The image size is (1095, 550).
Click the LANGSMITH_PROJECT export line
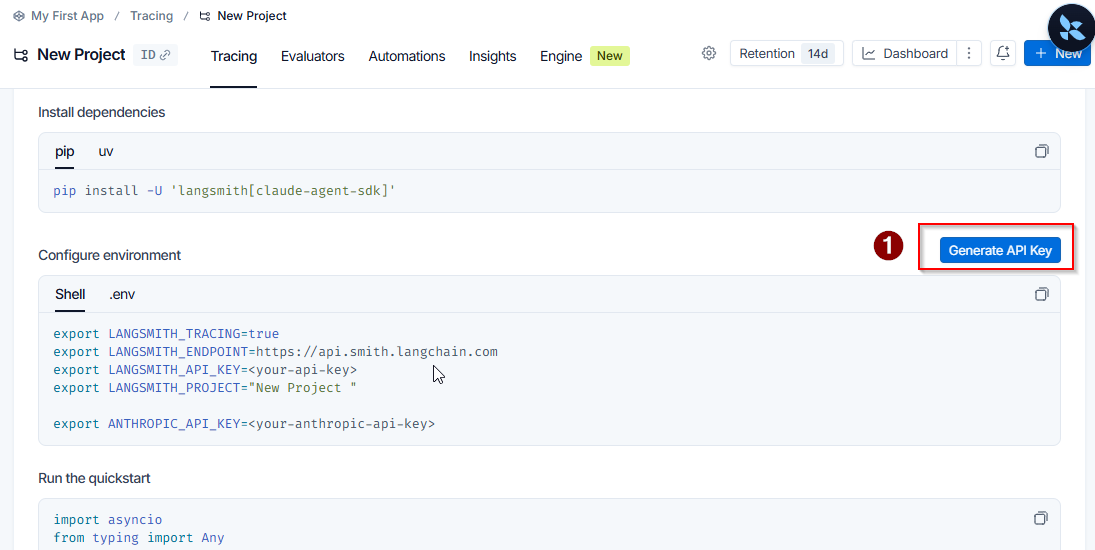click(x=205, y=388)
